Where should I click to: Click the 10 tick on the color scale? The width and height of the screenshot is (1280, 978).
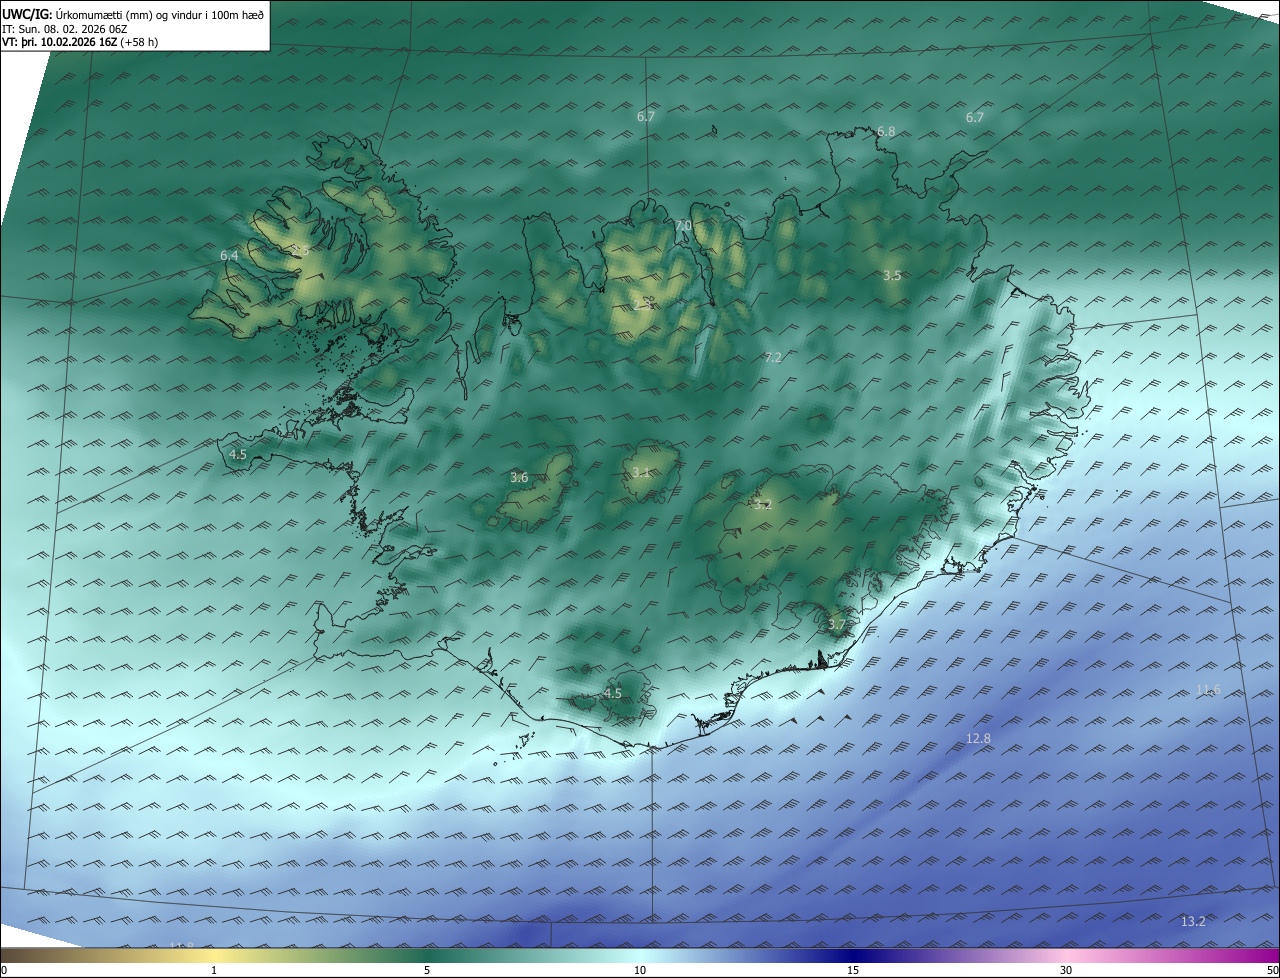640,970
